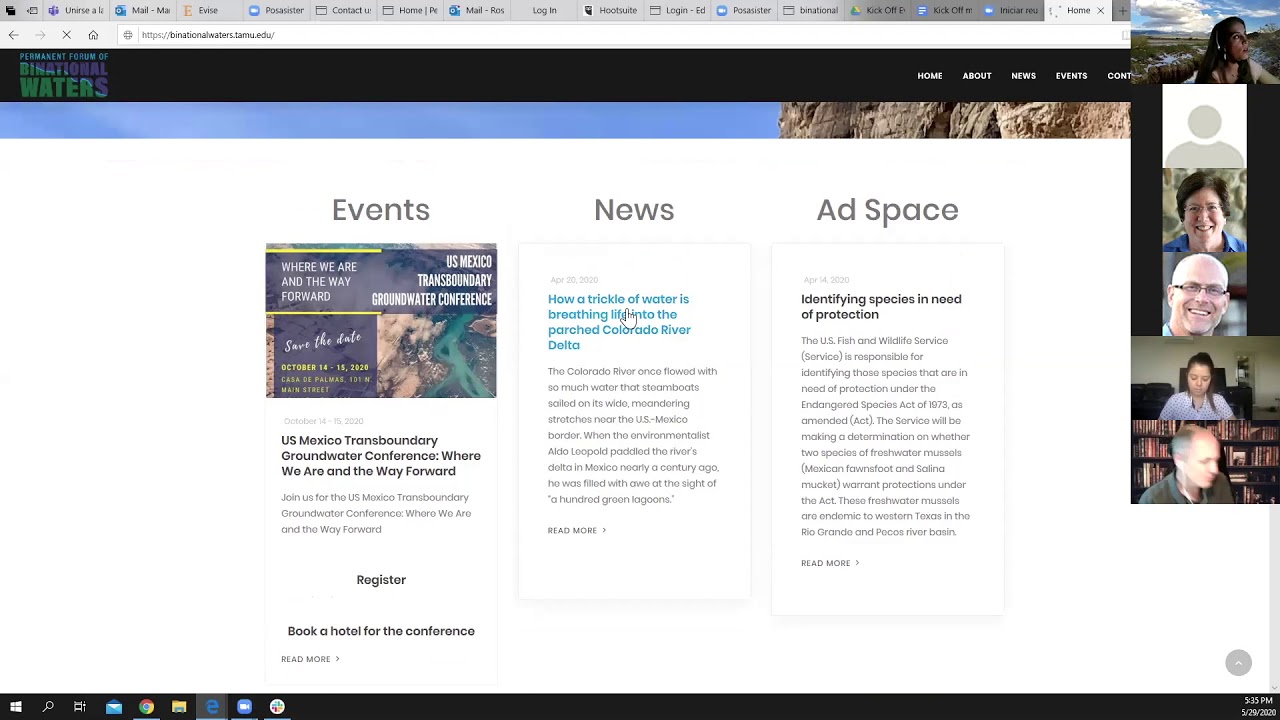Click the Events section heading
This screenshot has height=720, width=1280.
(381, 210)
